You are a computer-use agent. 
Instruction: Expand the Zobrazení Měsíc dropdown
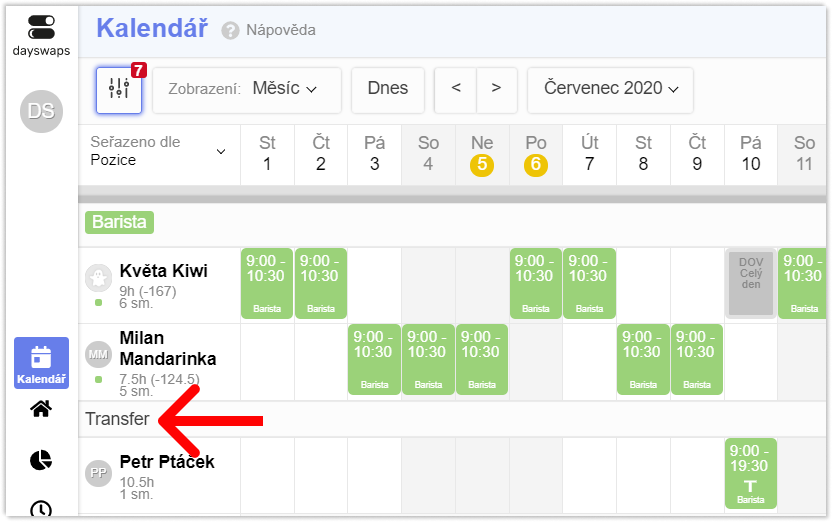[x=247, y=90]
